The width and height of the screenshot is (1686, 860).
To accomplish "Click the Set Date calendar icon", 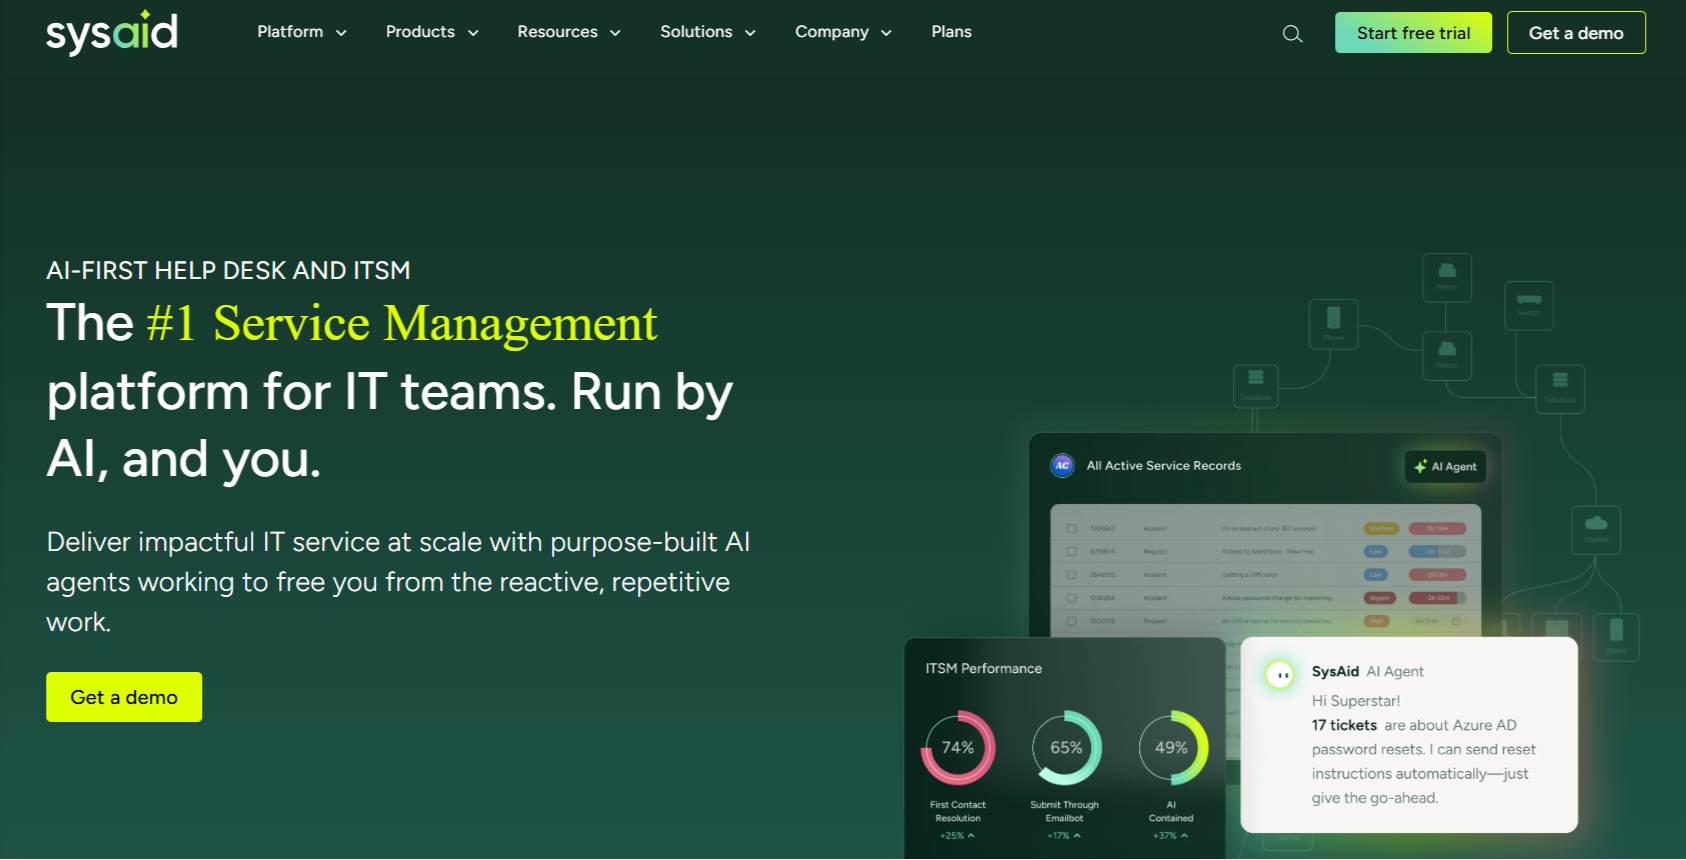I will pyautogui.click(x=1455, y=621).
